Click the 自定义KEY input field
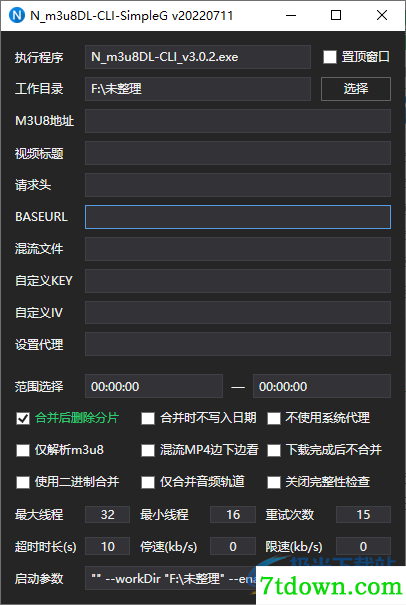This screenshot has width=406, height=605. [238, 281]
